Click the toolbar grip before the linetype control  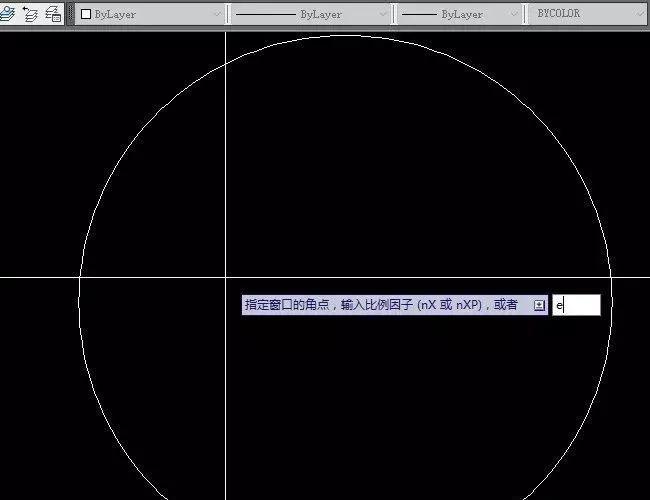tap(229, 14)
